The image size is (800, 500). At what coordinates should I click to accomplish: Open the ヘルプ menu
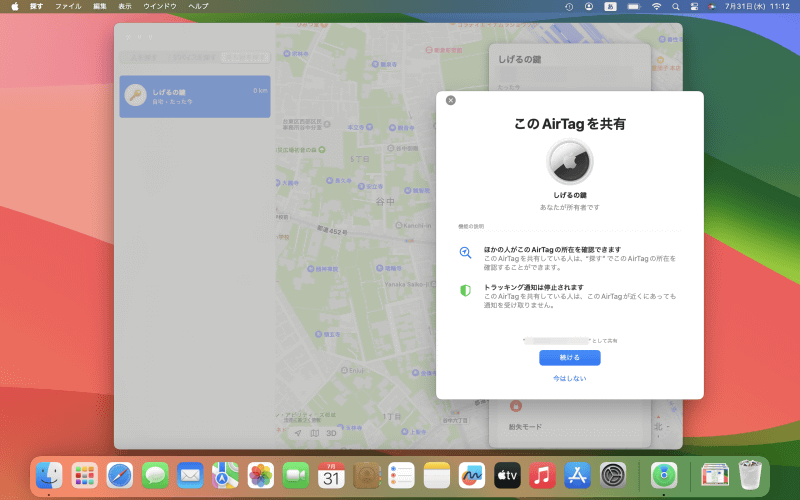(198, 7)
